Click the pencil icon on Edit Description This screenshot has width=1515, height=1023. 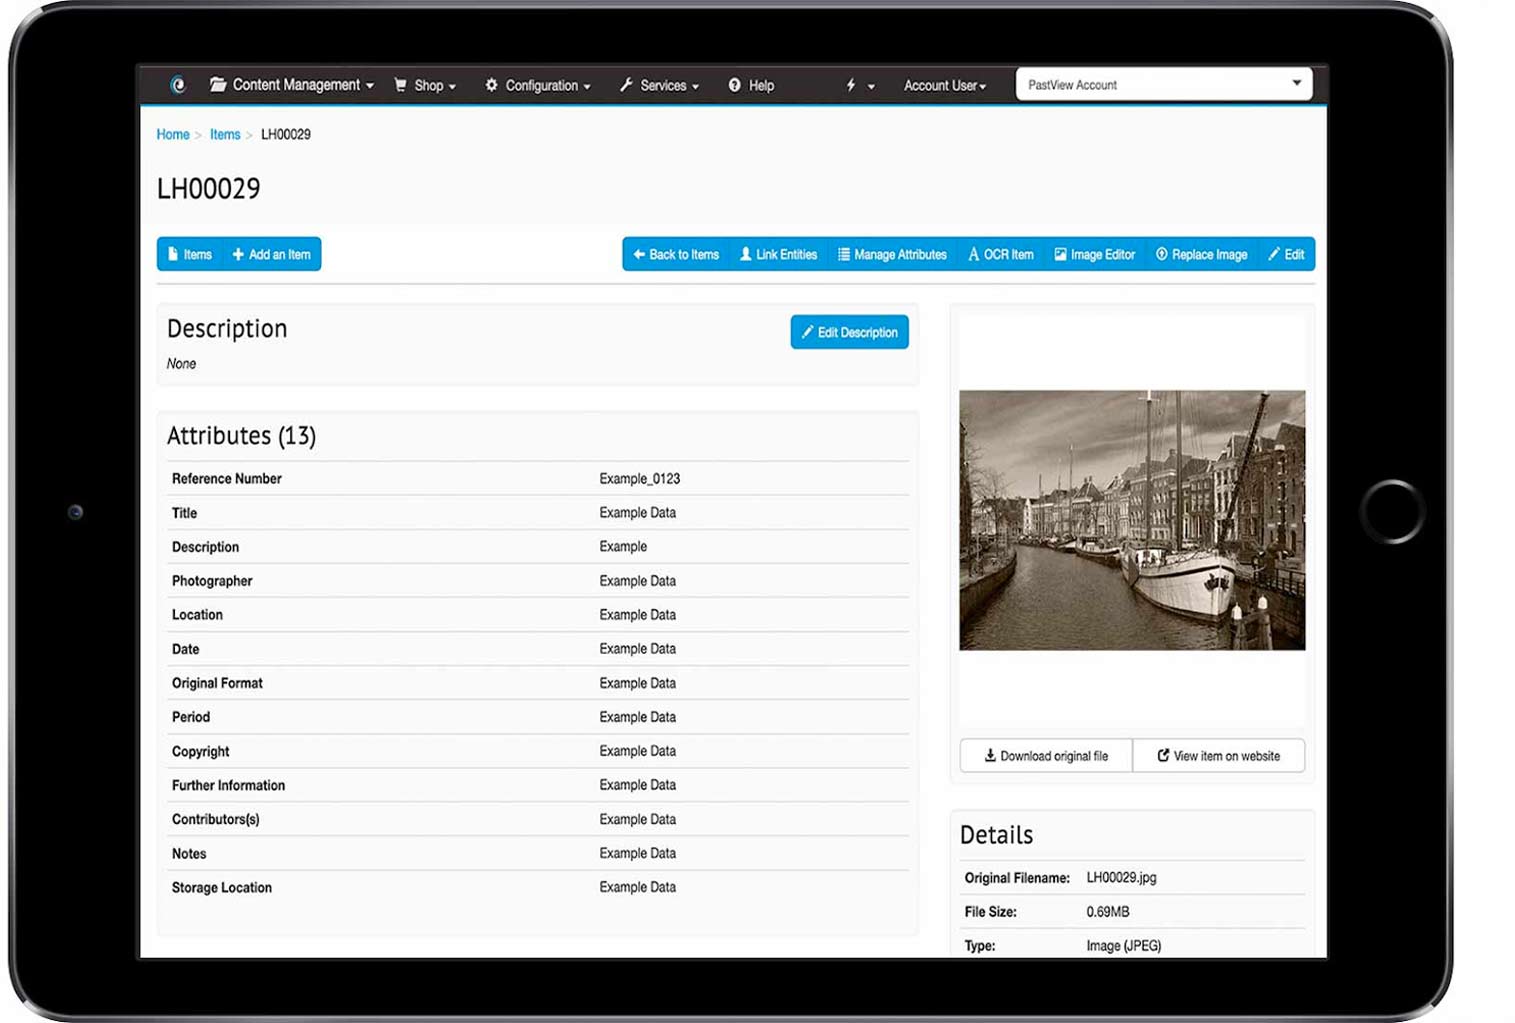tap(807, 332)
